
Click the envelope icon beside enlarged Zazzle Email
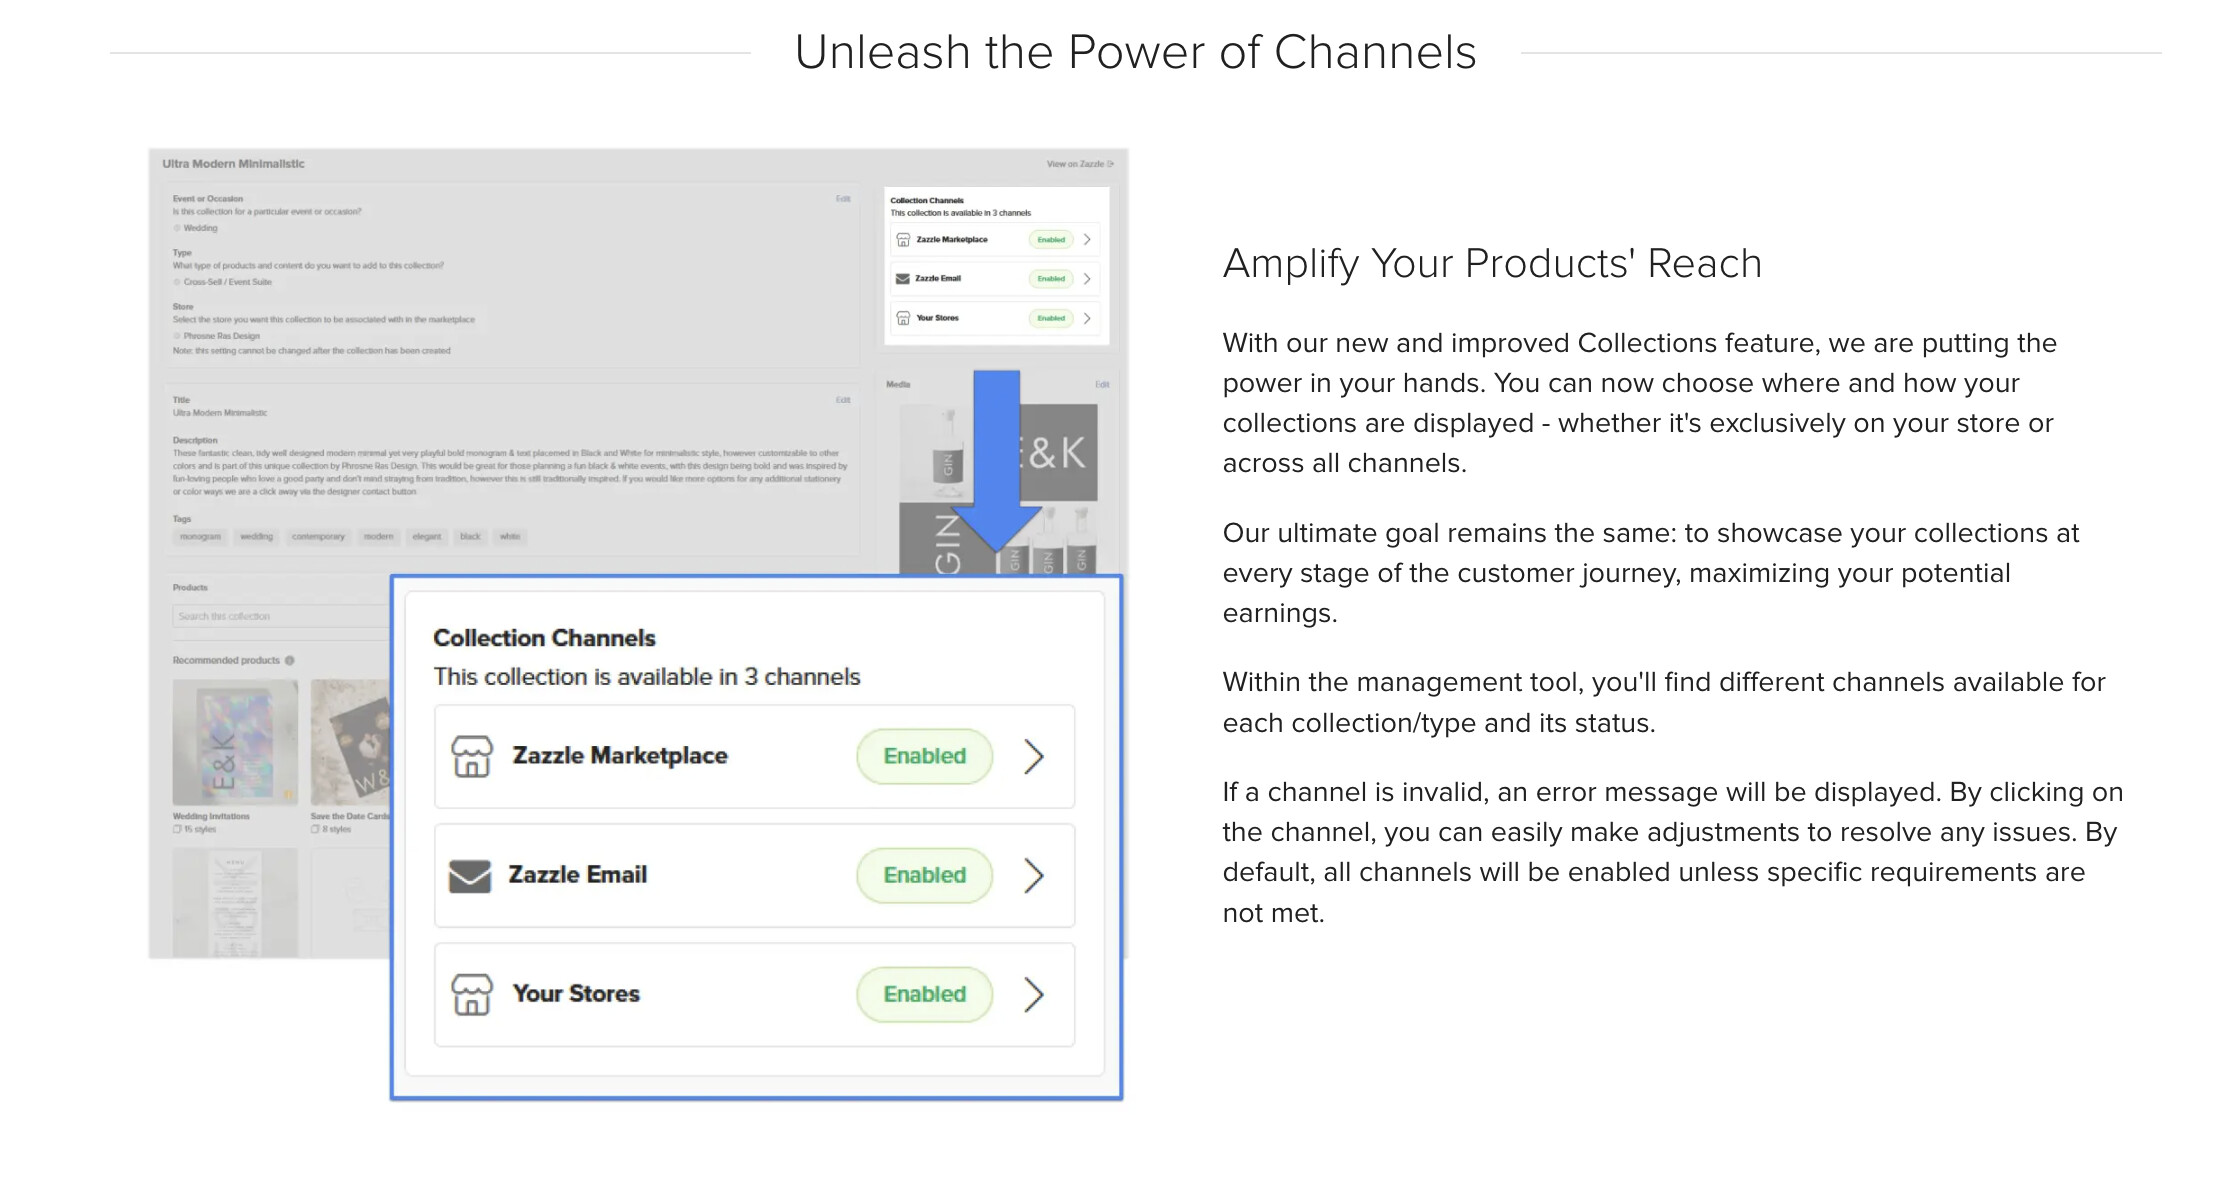click(x=470, y=876)
